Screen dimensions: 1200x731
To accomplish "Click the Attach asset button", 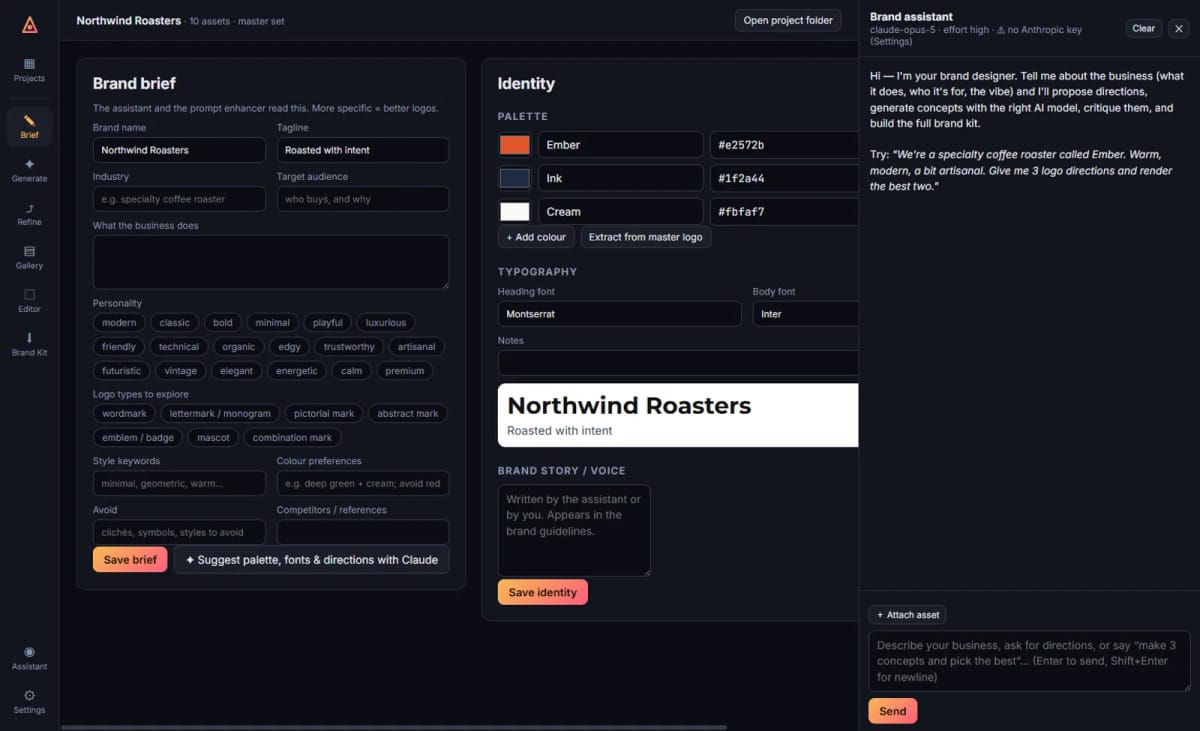I will point(907,615).
